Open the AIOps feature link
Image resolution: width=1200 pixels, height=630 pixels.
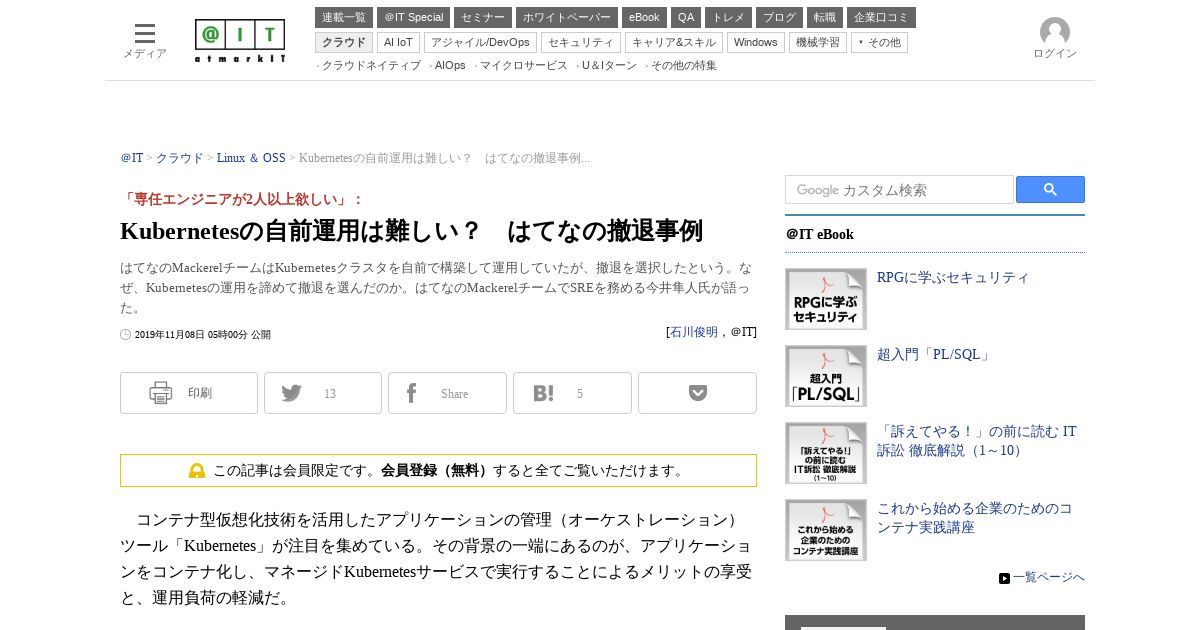tap(450, 66)
